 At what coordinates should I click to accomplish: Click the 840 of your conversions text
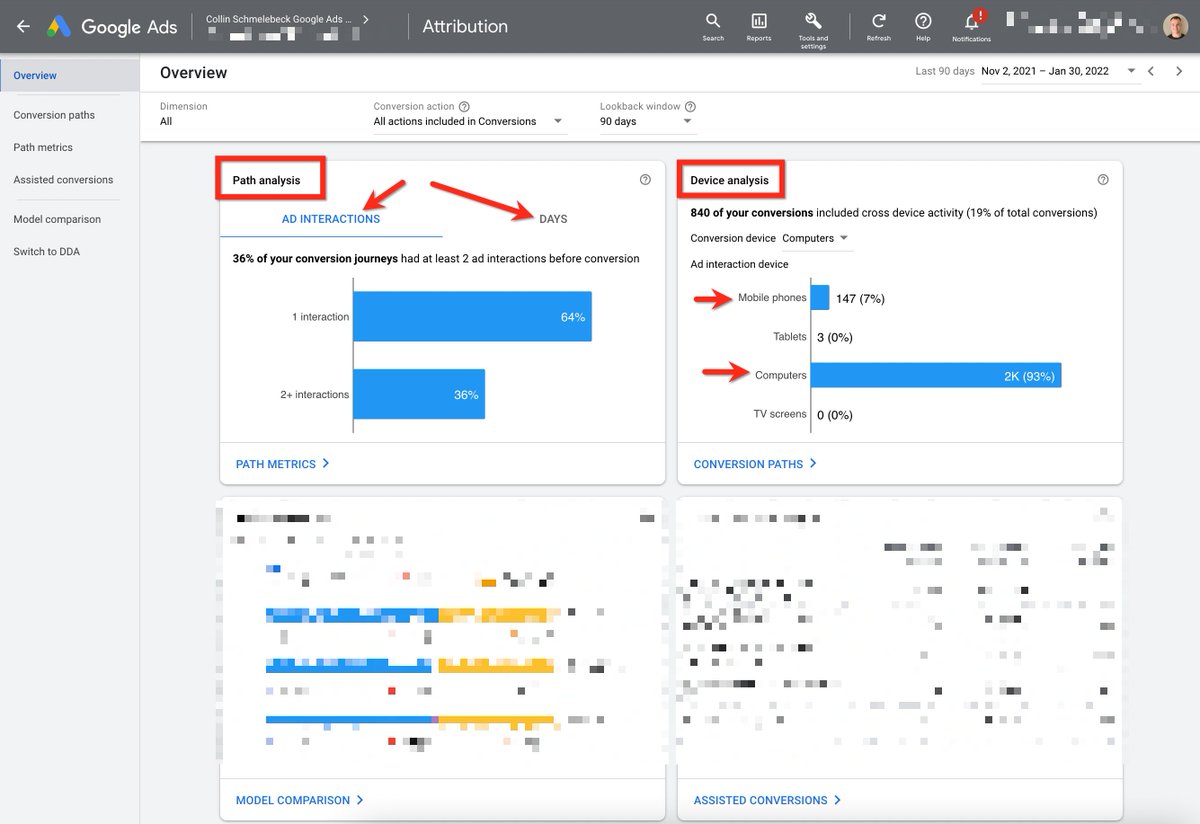(752, 213)
